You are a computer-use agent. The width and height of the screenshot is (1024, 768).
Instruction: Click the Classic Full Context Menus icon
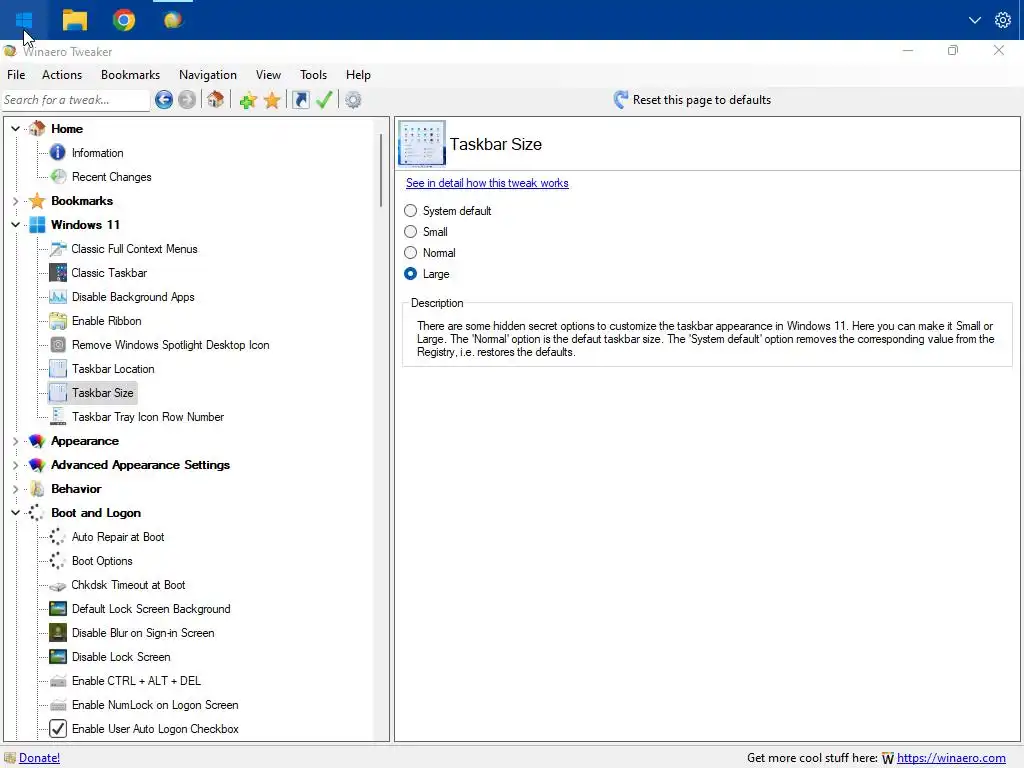(58, 249)
